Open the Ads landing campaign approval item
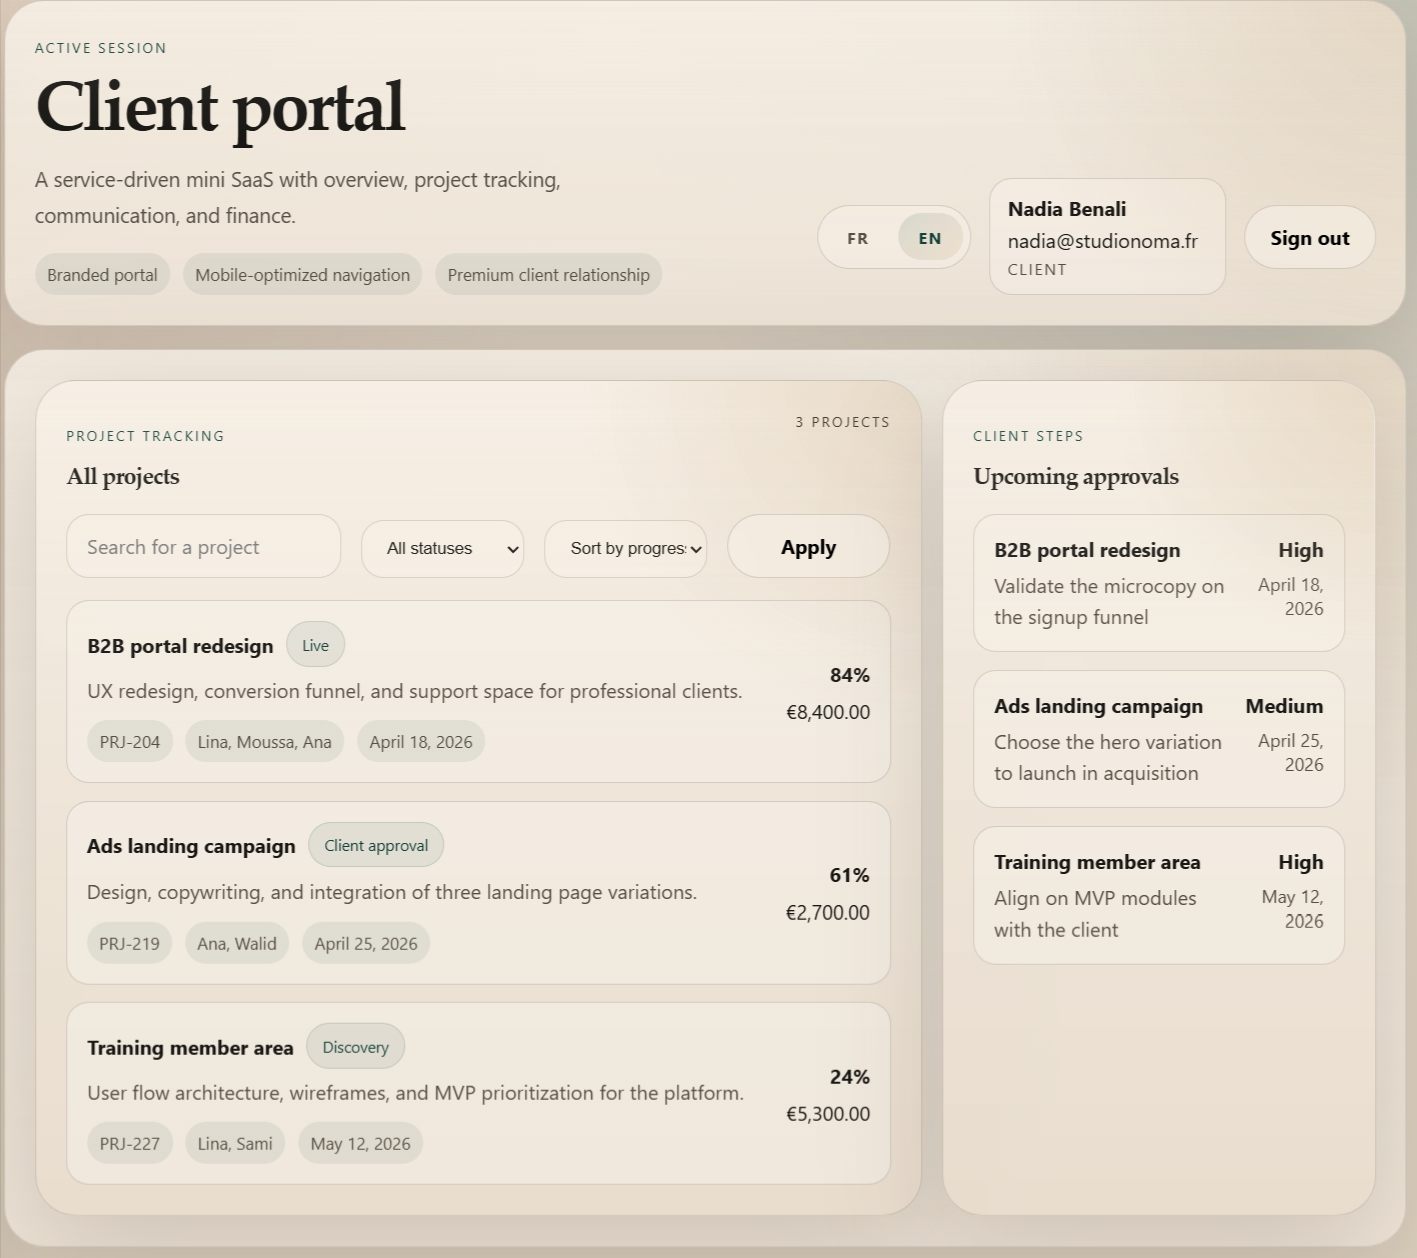1417x1258 pixels. click(x=1157, y=738)
